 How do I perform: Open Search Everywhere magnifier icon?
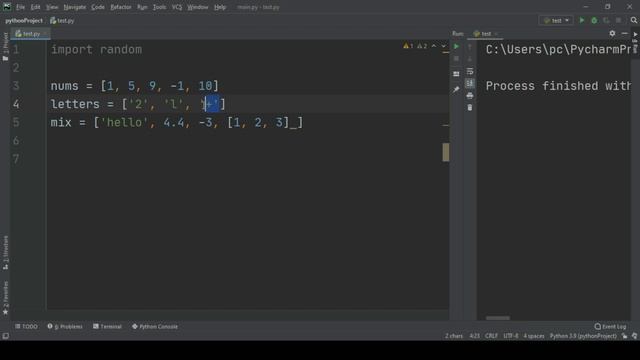click(x=633, y=20)
